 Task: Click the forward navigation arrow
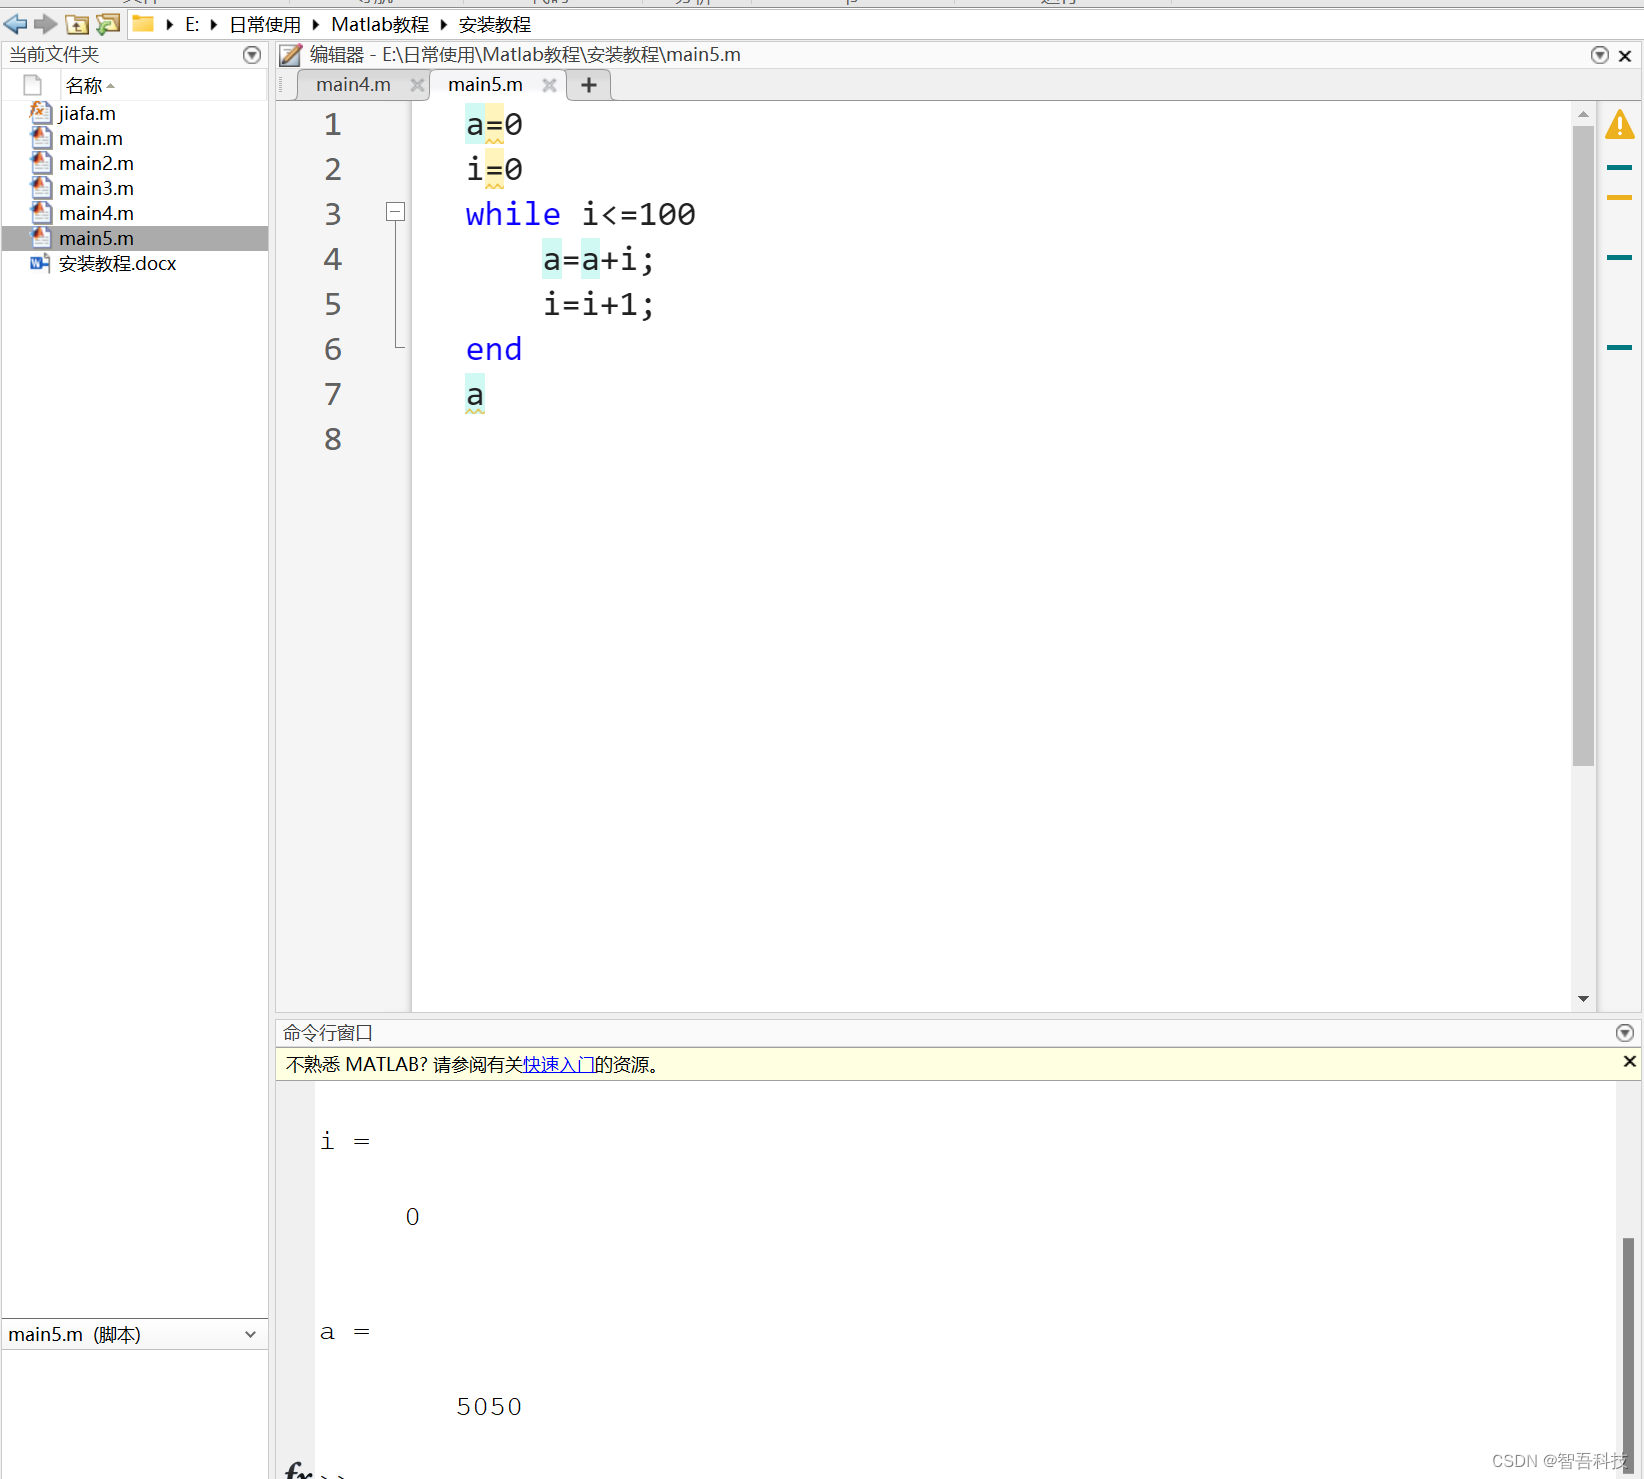click(x=45, y=24)
